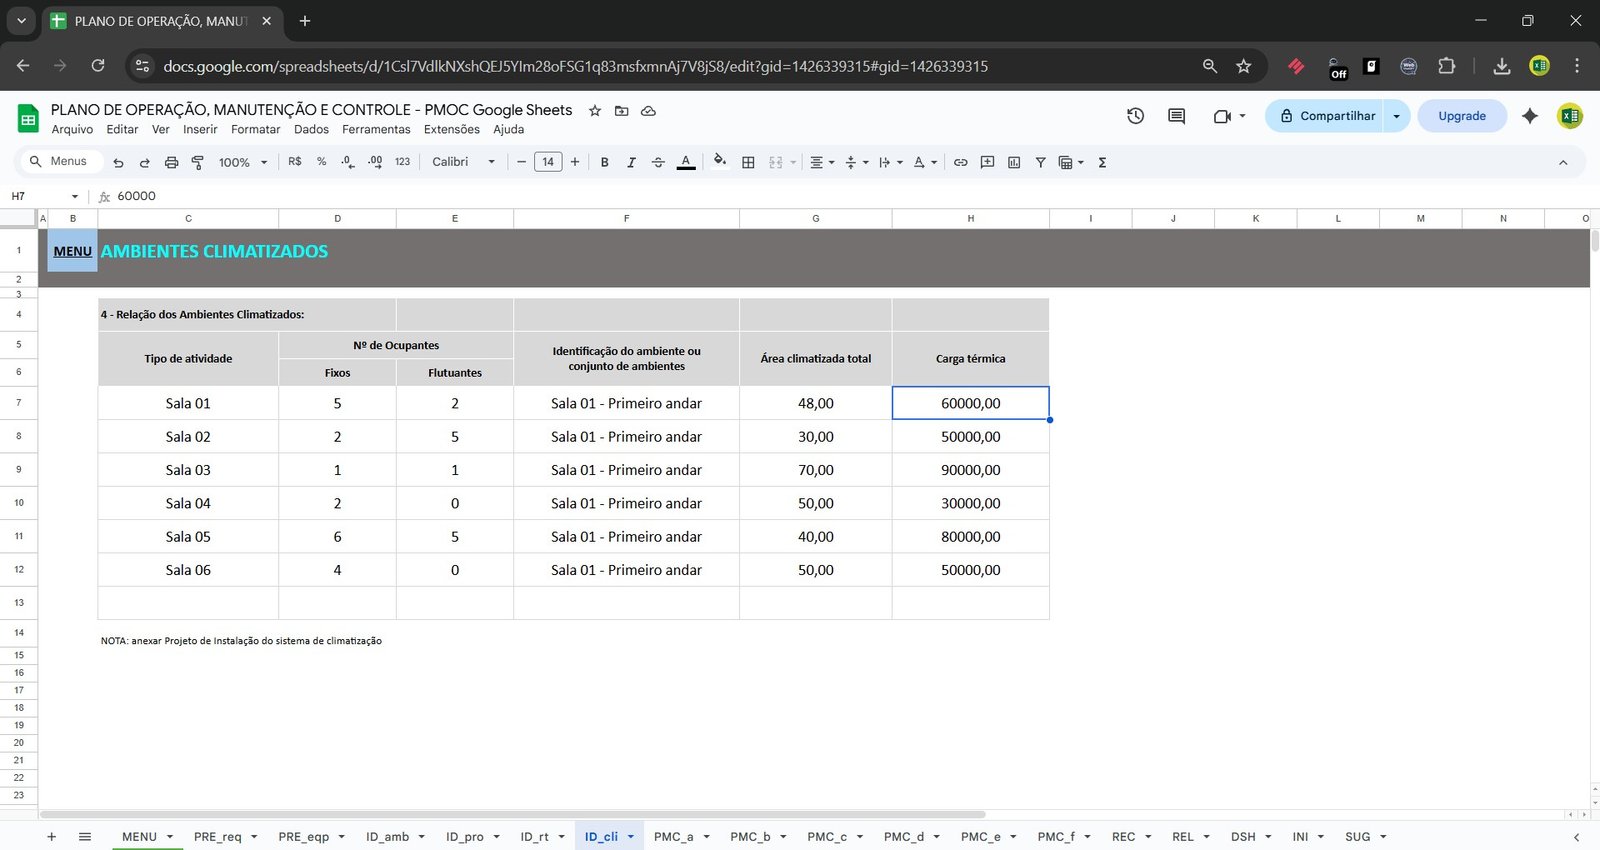Open the borders tool

point(748,162)
